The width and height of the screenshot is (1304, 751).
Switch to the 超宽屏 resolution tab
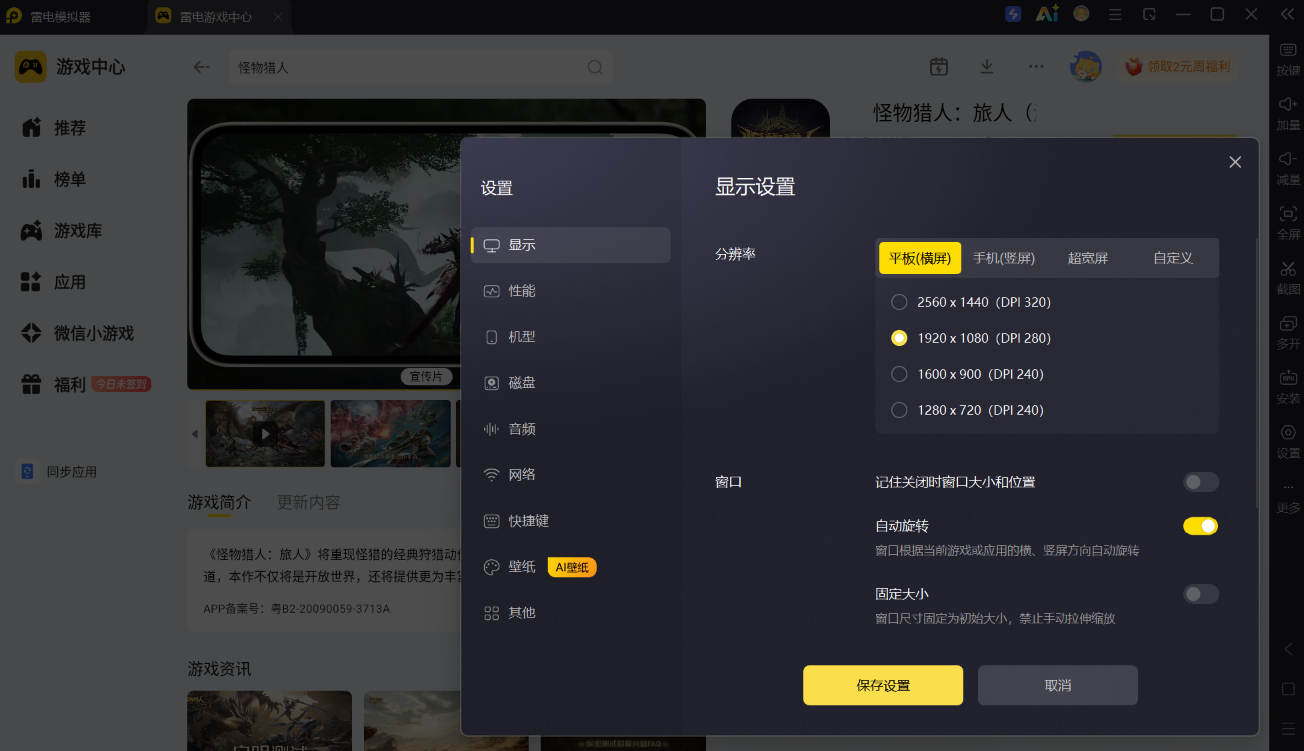pos(1088,258)
